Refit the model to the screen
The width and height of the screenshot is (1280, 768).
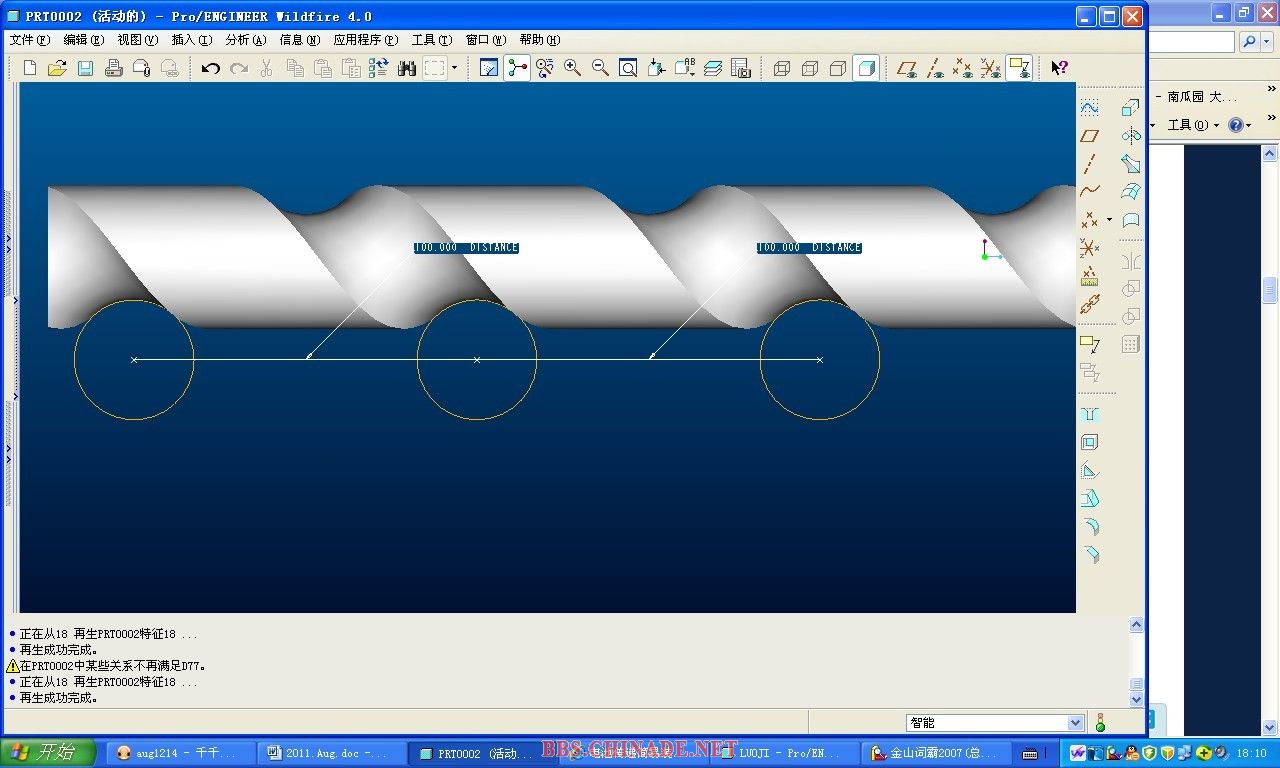coord(628,68)
